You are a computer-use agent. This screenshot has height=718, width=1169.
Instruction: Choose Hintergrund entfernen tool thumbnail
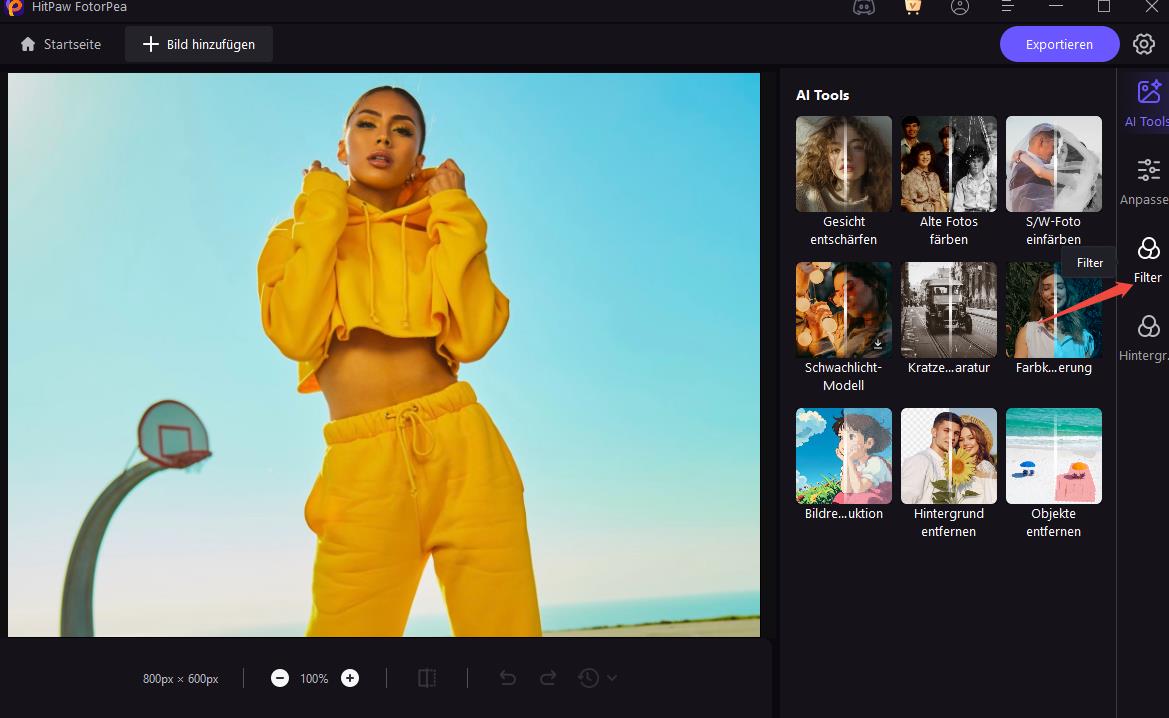[948, 456]
